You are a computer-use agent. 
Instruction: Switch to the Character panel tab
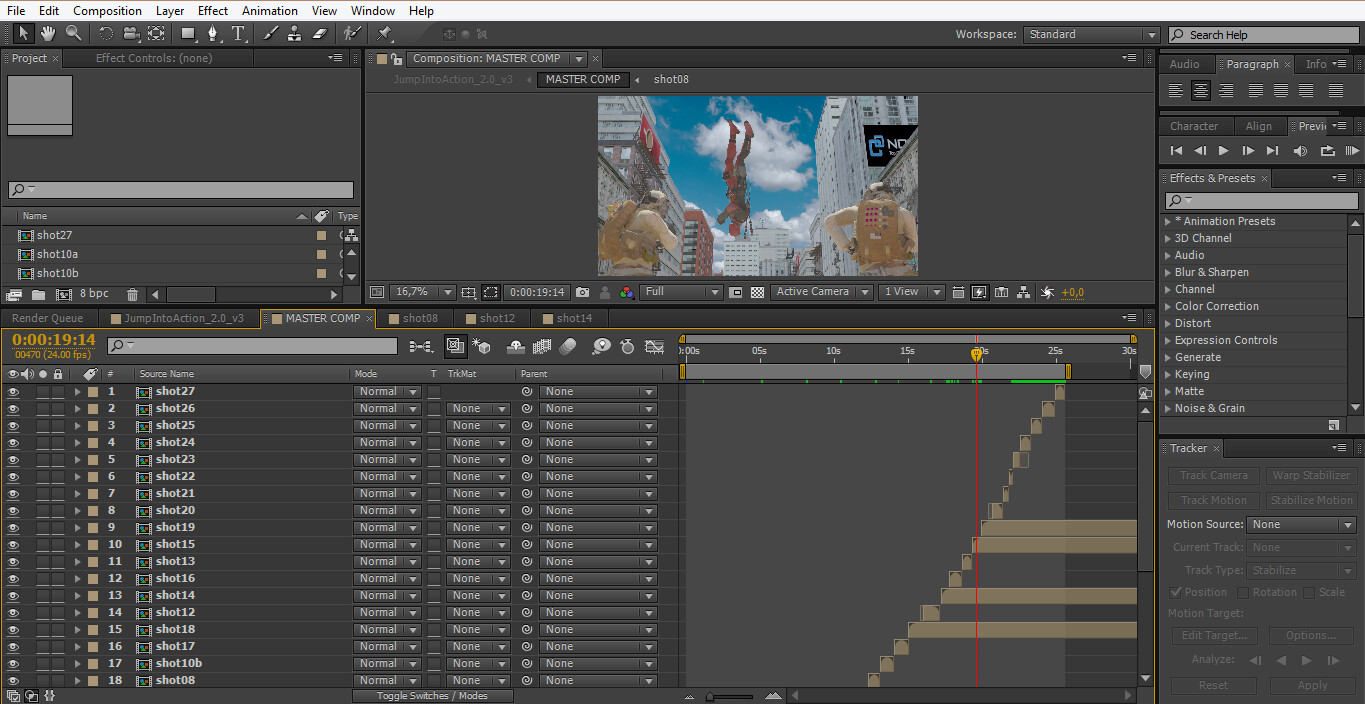pyautogui.click(x=1194, y=126)
